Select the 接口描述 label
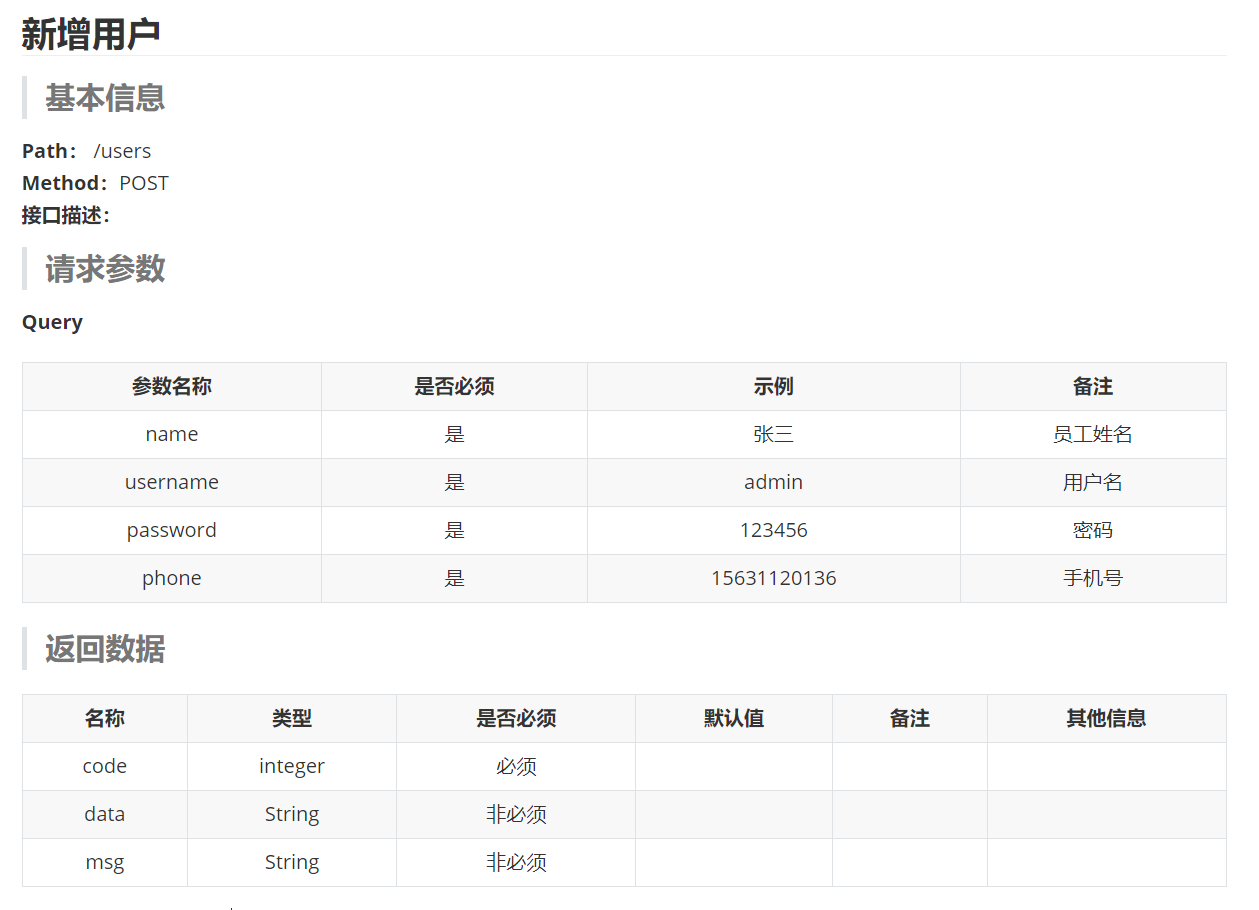 tap(66, 215)
